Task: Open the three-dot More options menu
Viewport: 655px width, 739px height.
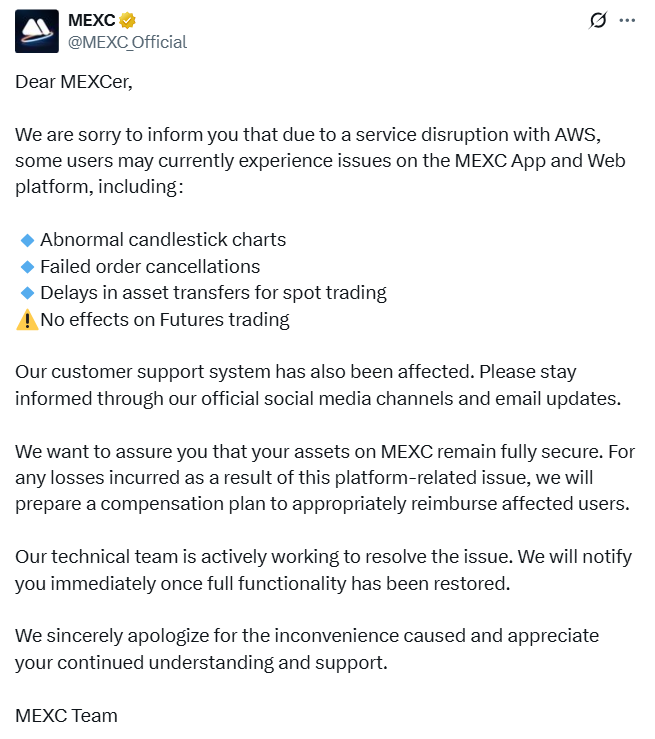Action: click(627, 20)
